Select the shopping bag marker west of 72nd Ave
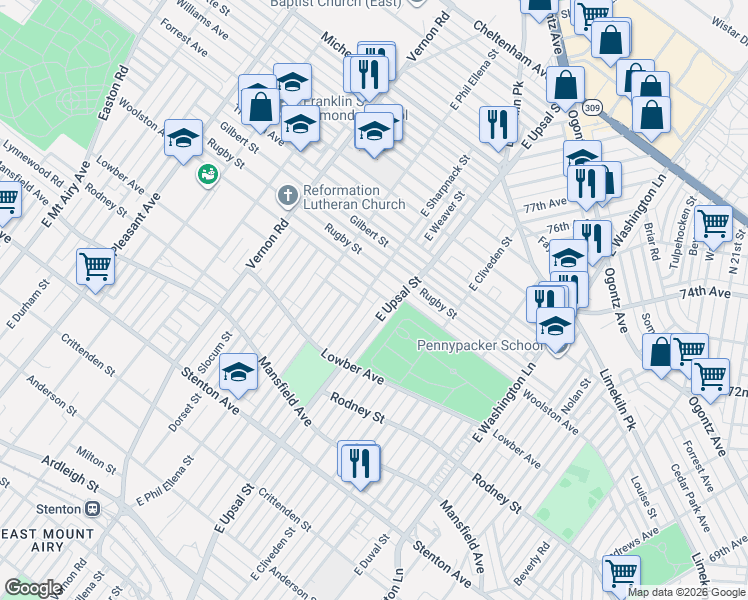The height and width of the screenshot is (600, 748). coord(661,353)
